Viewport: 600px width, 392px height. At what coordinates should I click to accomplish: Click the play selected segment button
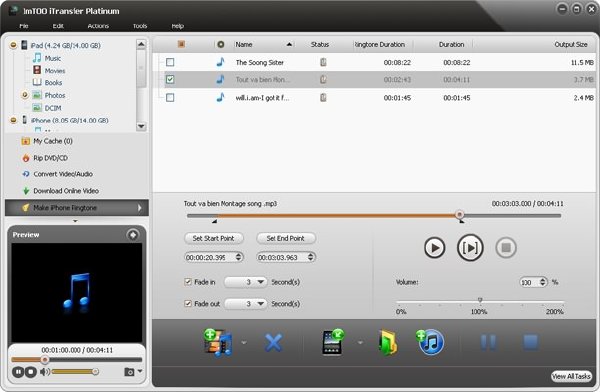(x=470, y=248)
